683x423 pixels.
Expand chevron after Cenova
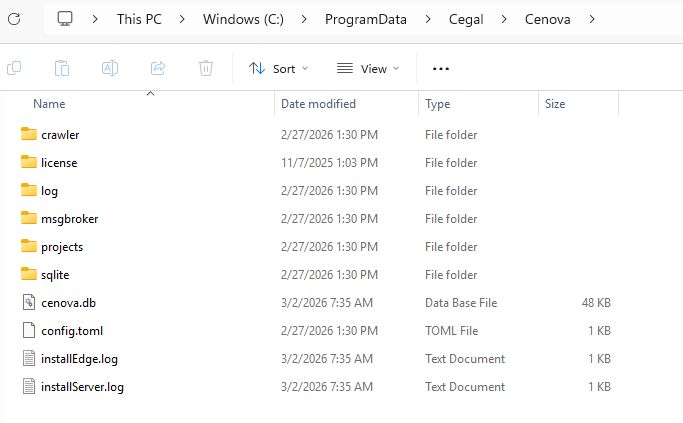pos(592,20)
